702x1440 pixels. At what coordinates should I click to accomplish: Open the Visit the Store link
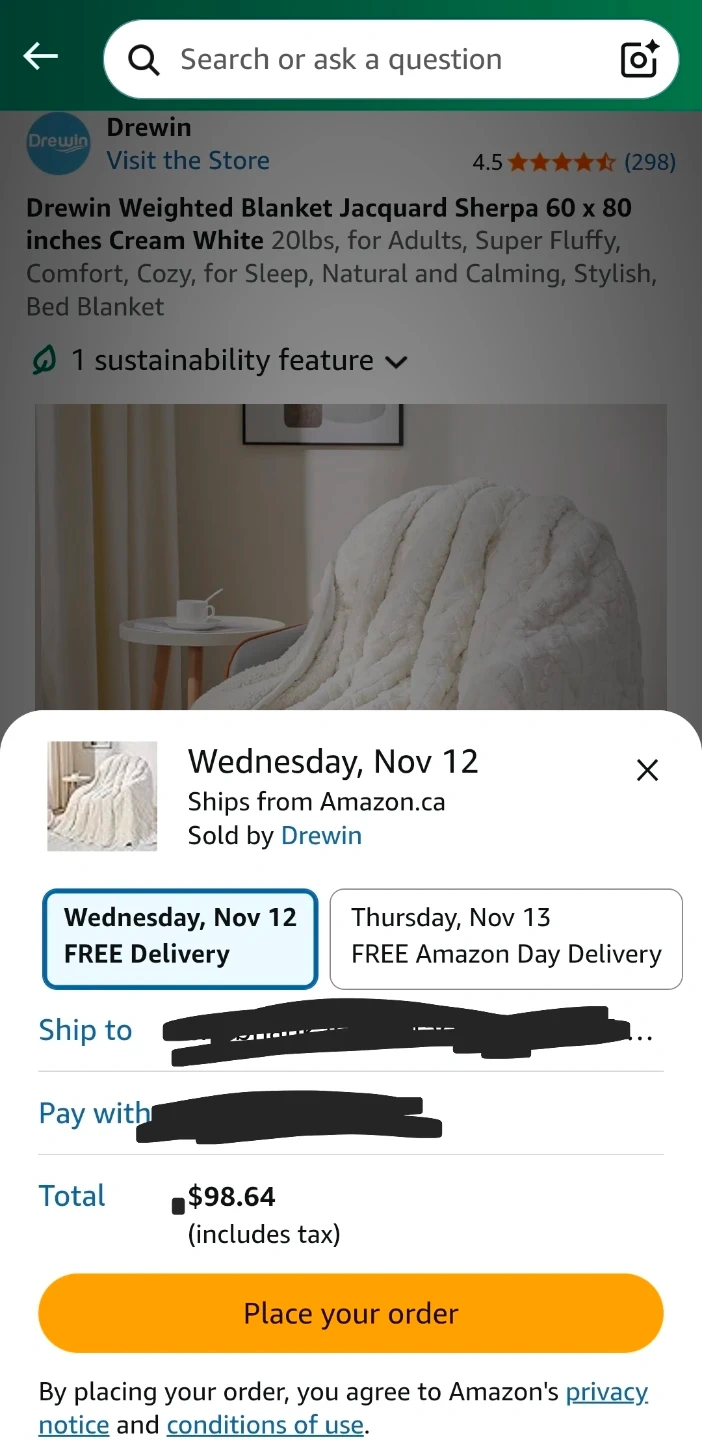[188, 161]
